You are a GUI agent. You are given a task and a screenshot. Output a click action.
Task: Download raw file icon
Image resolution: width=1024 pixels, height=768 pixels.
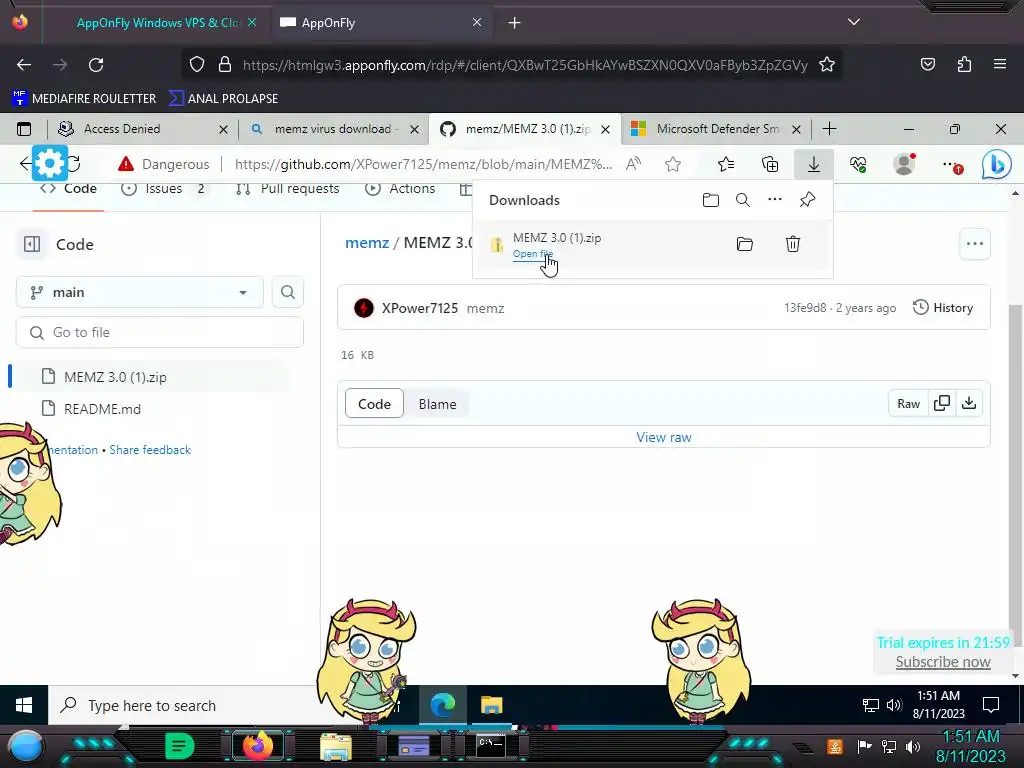click(x=969, y=404)
